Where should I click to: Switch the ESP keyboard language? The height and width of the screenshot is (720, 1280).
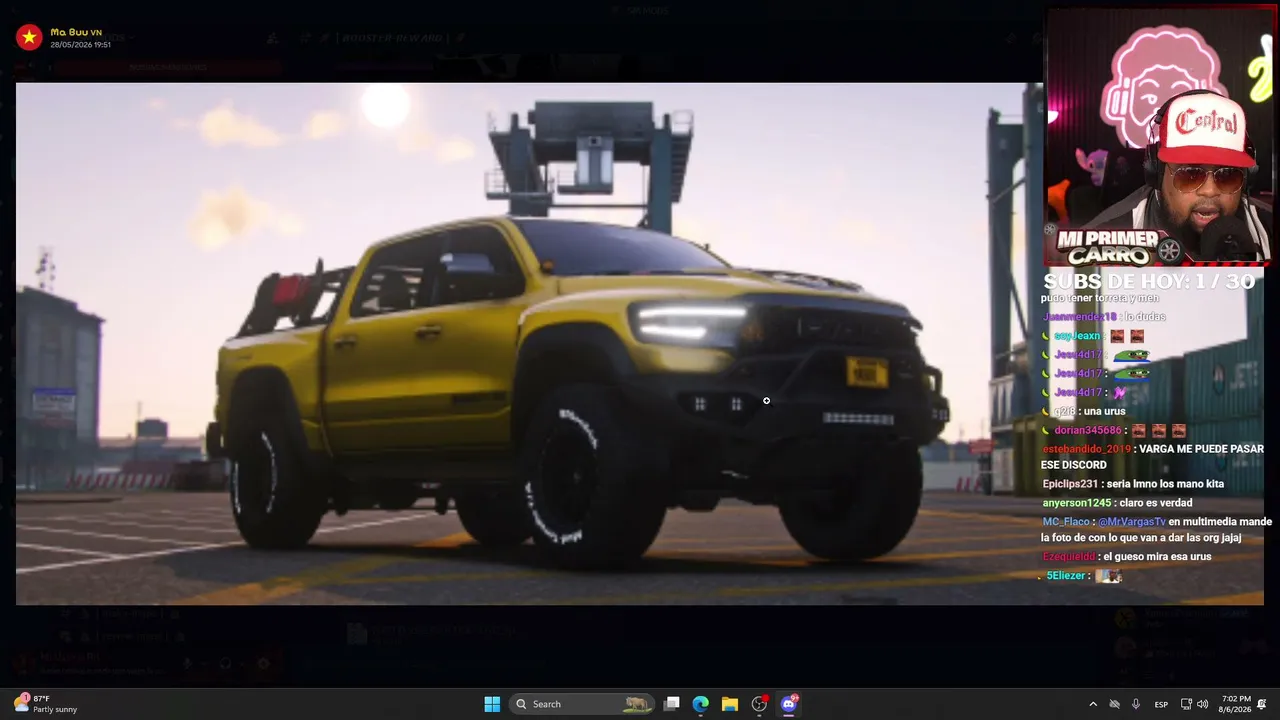[1161, 704]
